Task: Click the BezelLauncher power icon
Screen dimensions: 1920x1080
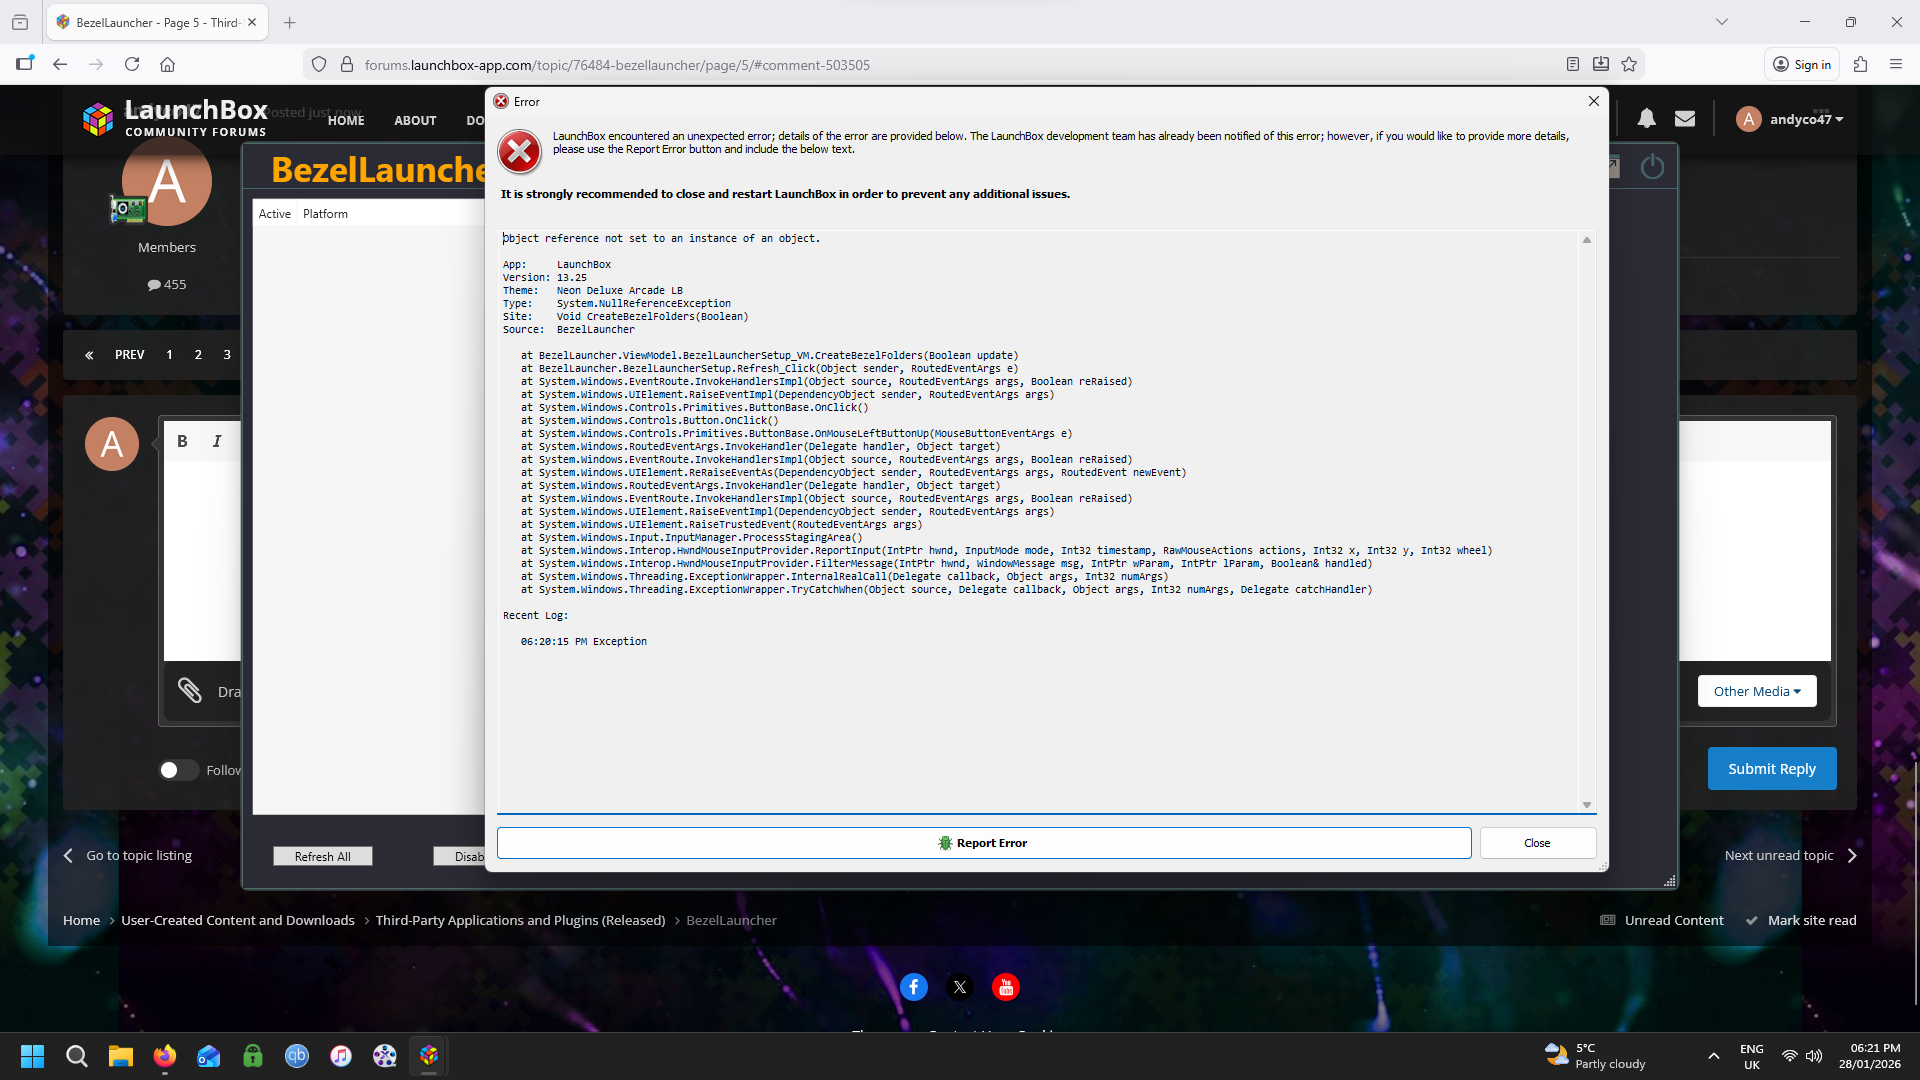Action: pyautogui.click(x=1652, y=167)
